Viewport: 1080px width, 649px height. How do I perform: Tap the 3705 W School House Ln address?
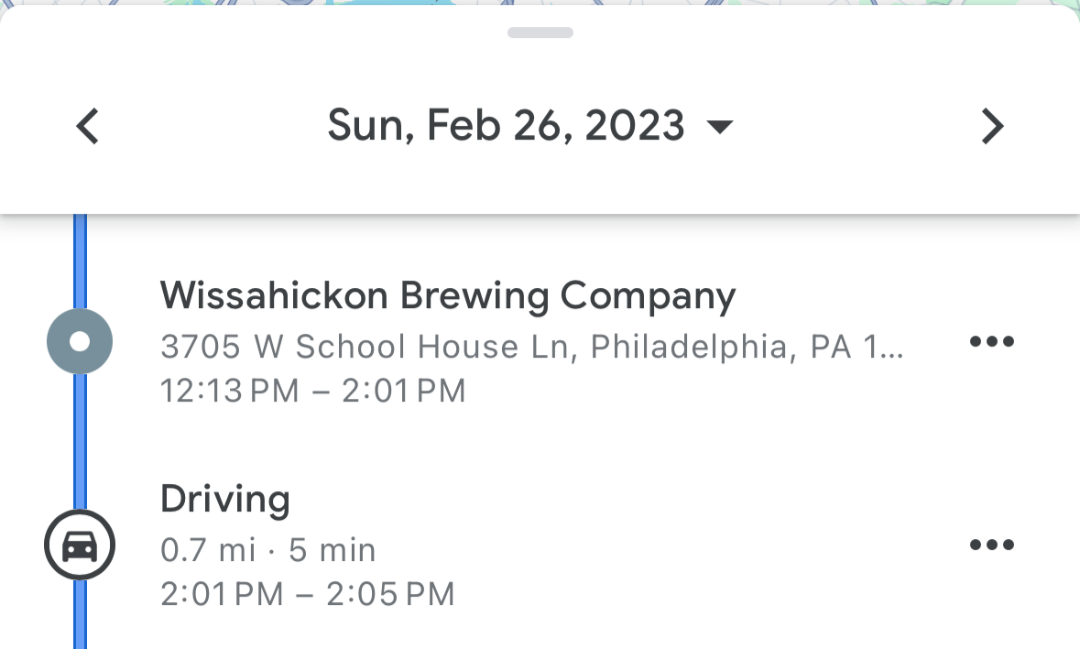click(531, 347)
